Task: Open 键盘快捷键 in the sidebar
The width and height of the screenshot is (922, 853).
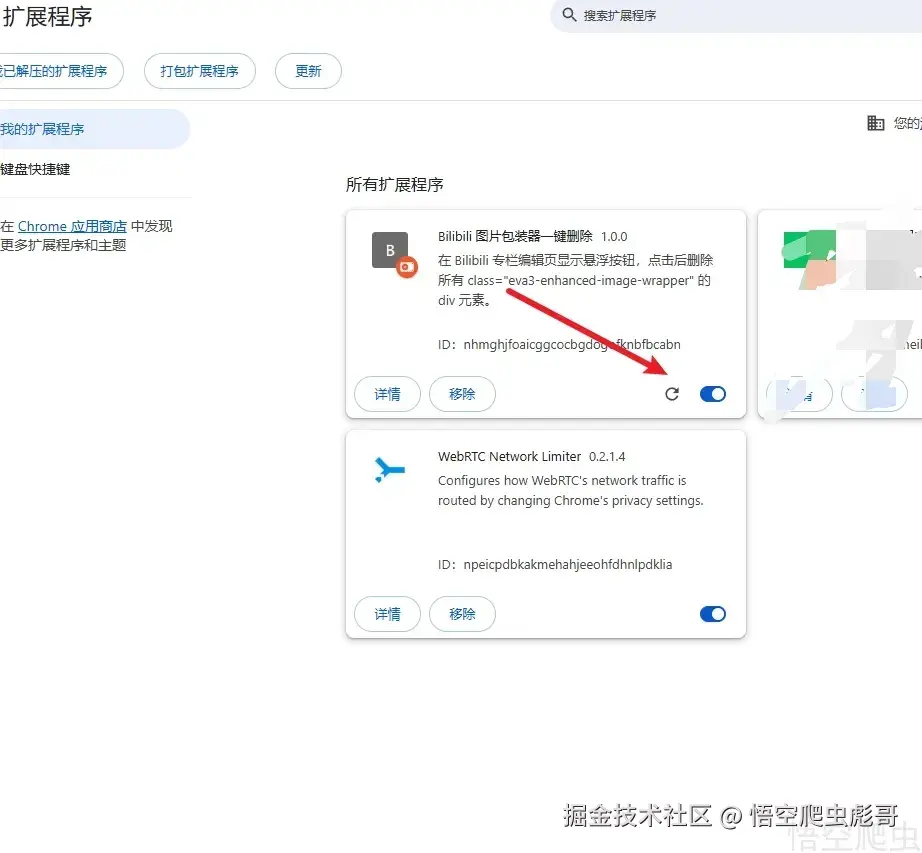Action: (35, 169)
